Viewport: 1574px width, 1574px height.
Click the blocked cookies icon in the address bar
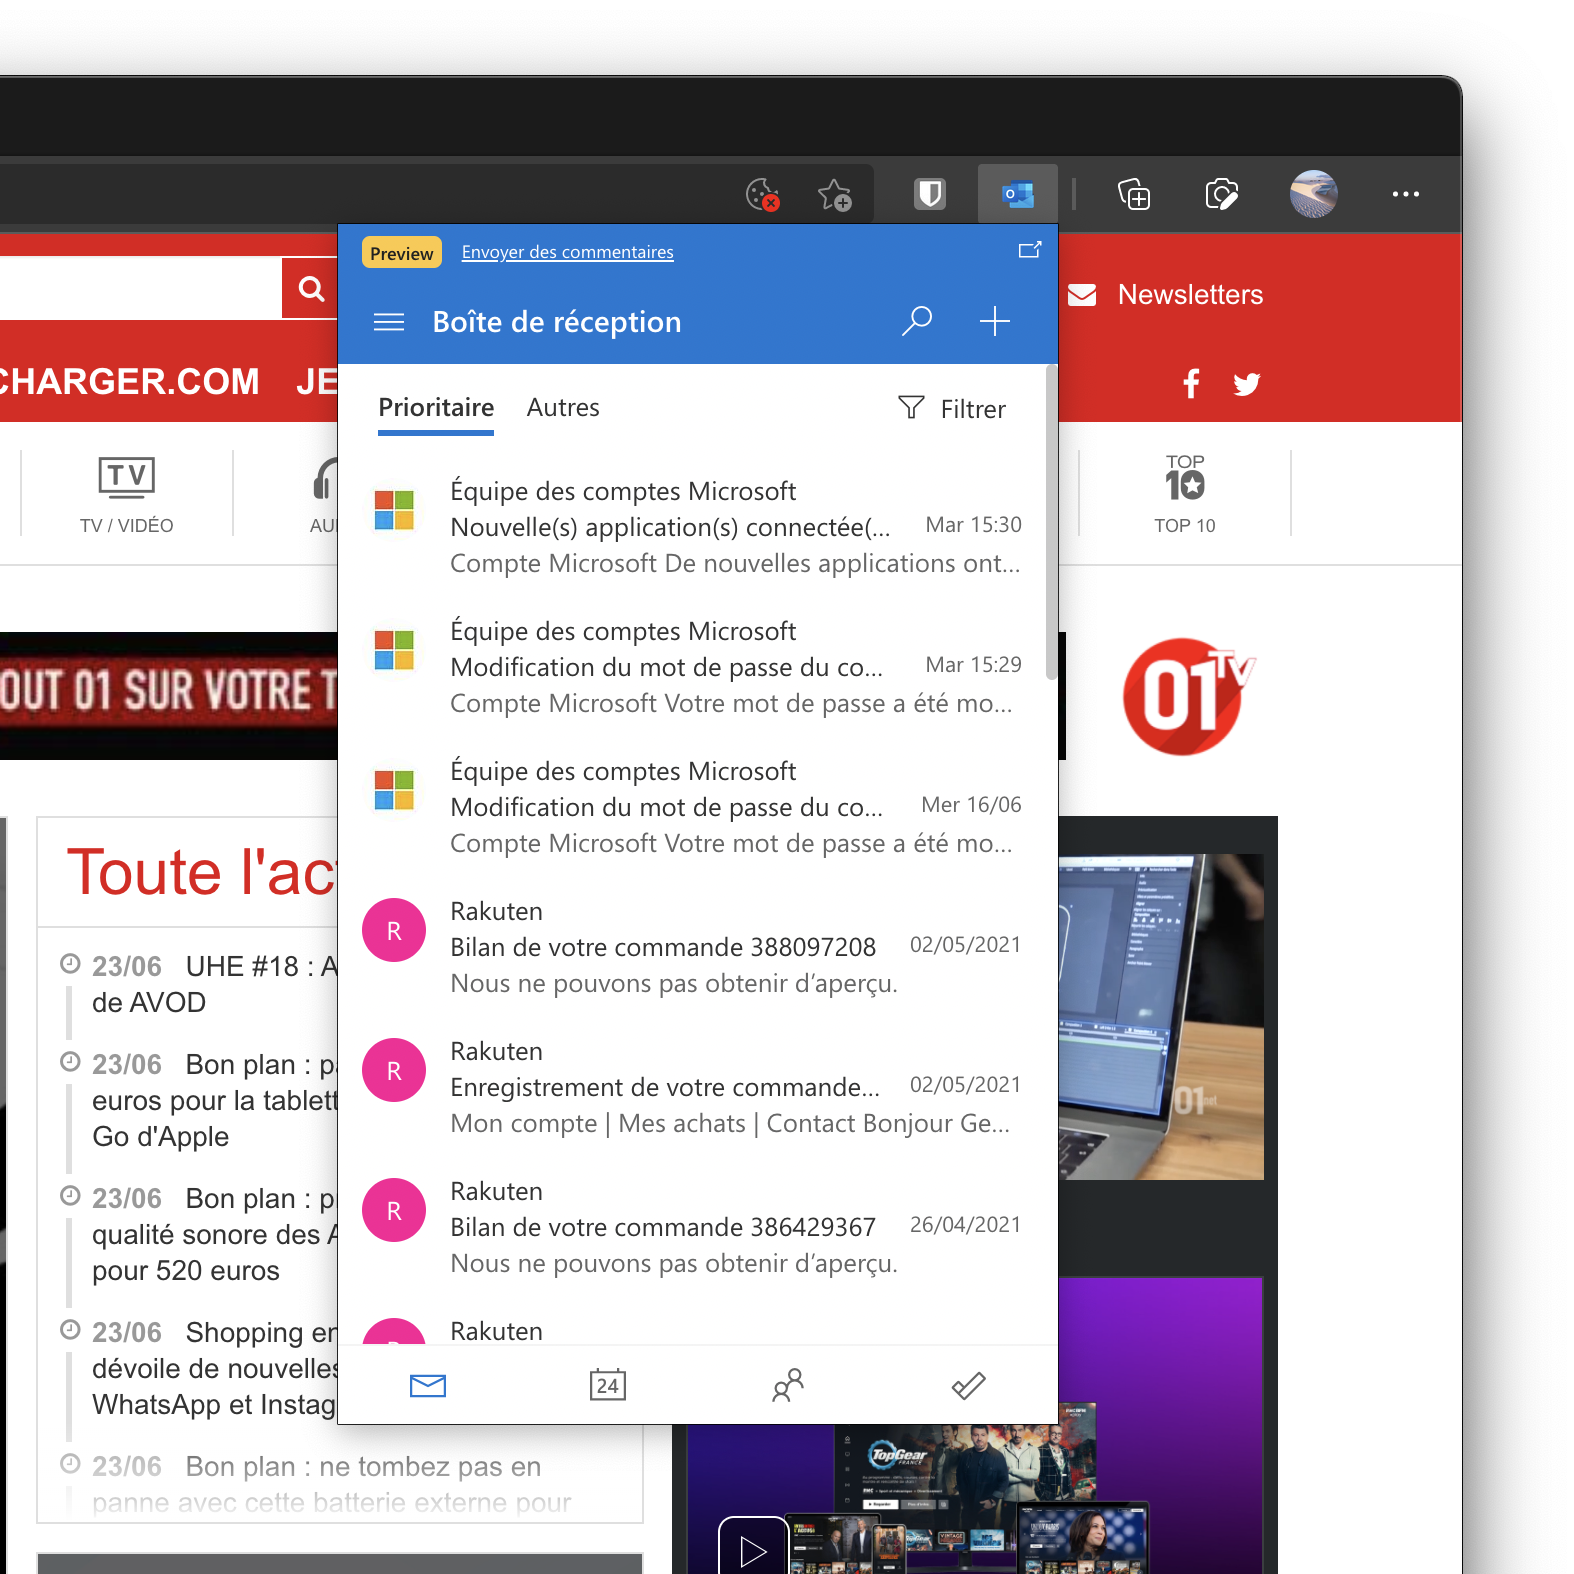[763, 194]
